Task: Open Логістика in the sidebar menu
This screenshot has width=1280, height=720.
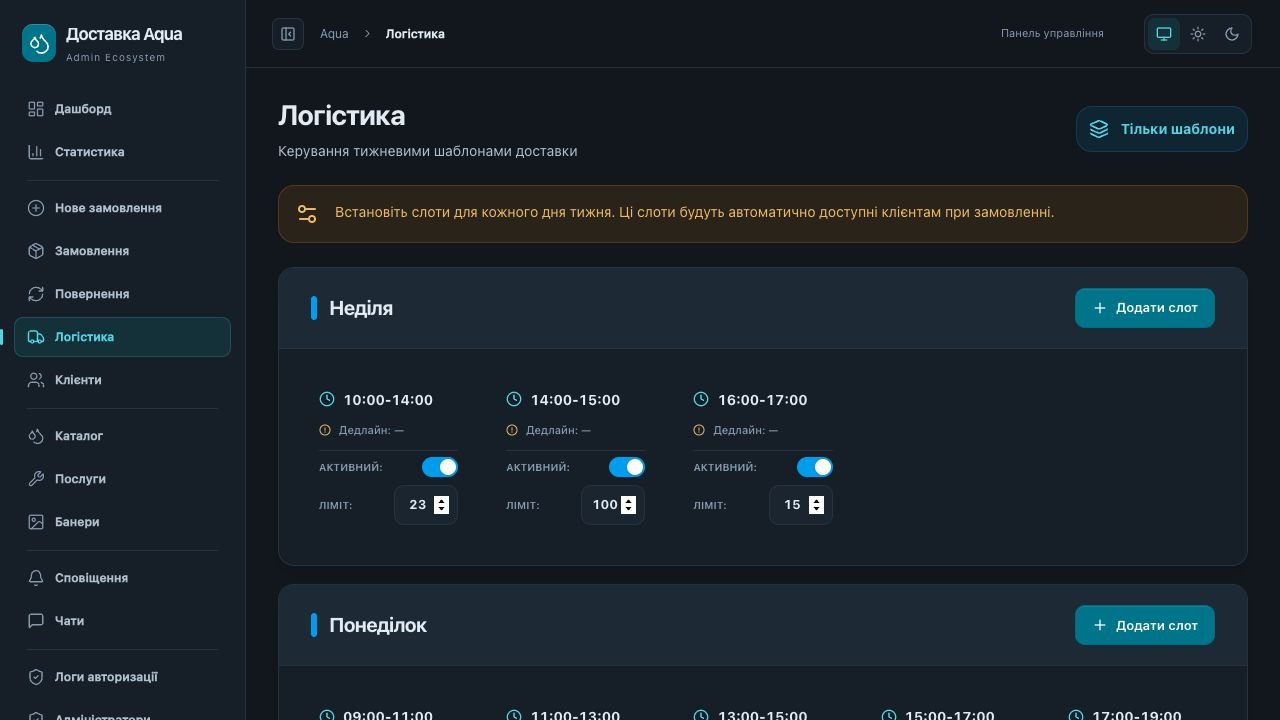Action: 122,337
